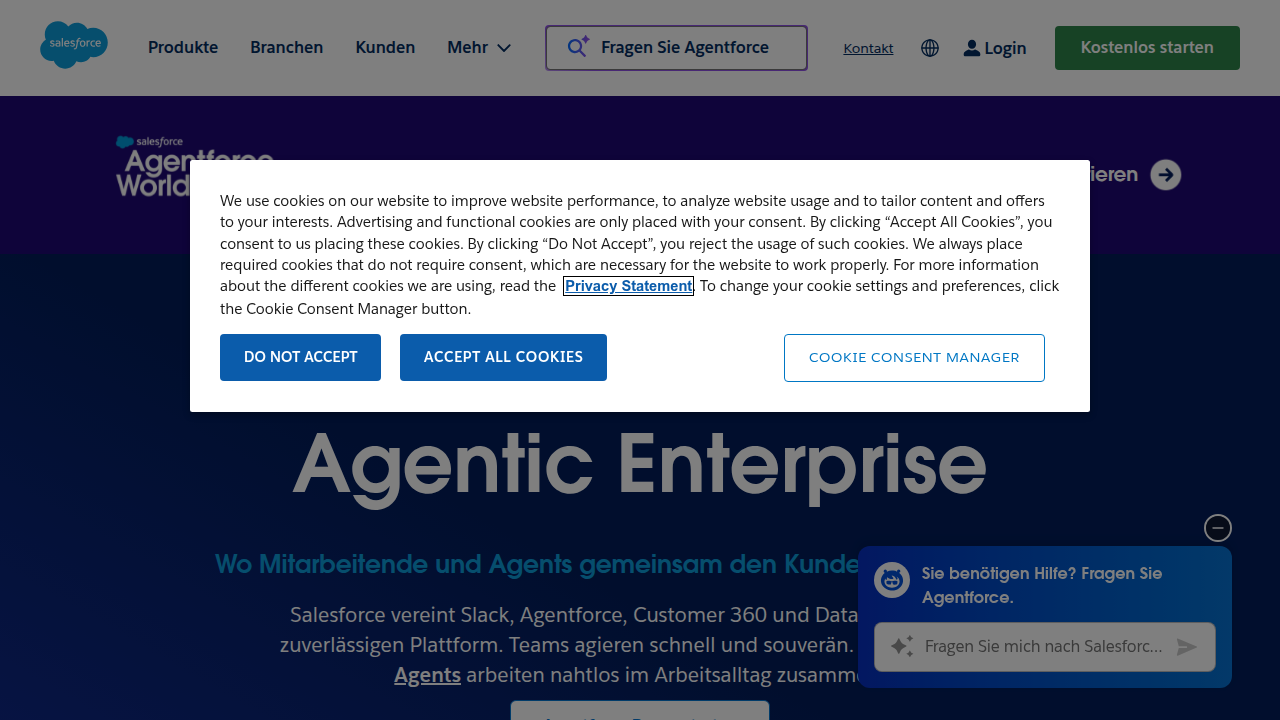
Task: Click the Kontakt link
Action: tap(869, 48)
